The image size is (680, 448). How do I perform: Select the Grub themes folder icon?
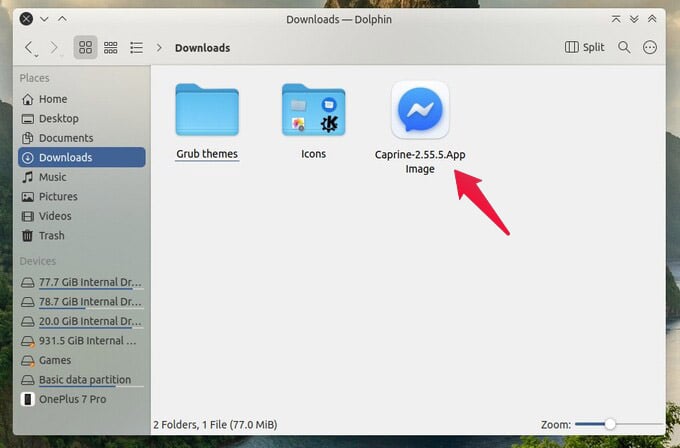click(x=207, y=110)
